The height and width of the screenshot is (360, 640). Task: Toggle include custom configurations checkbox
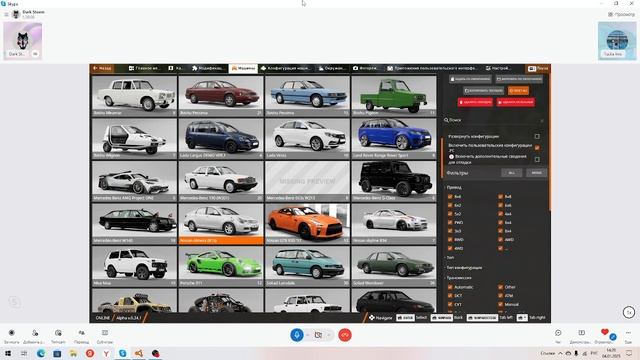pos(537,147)
